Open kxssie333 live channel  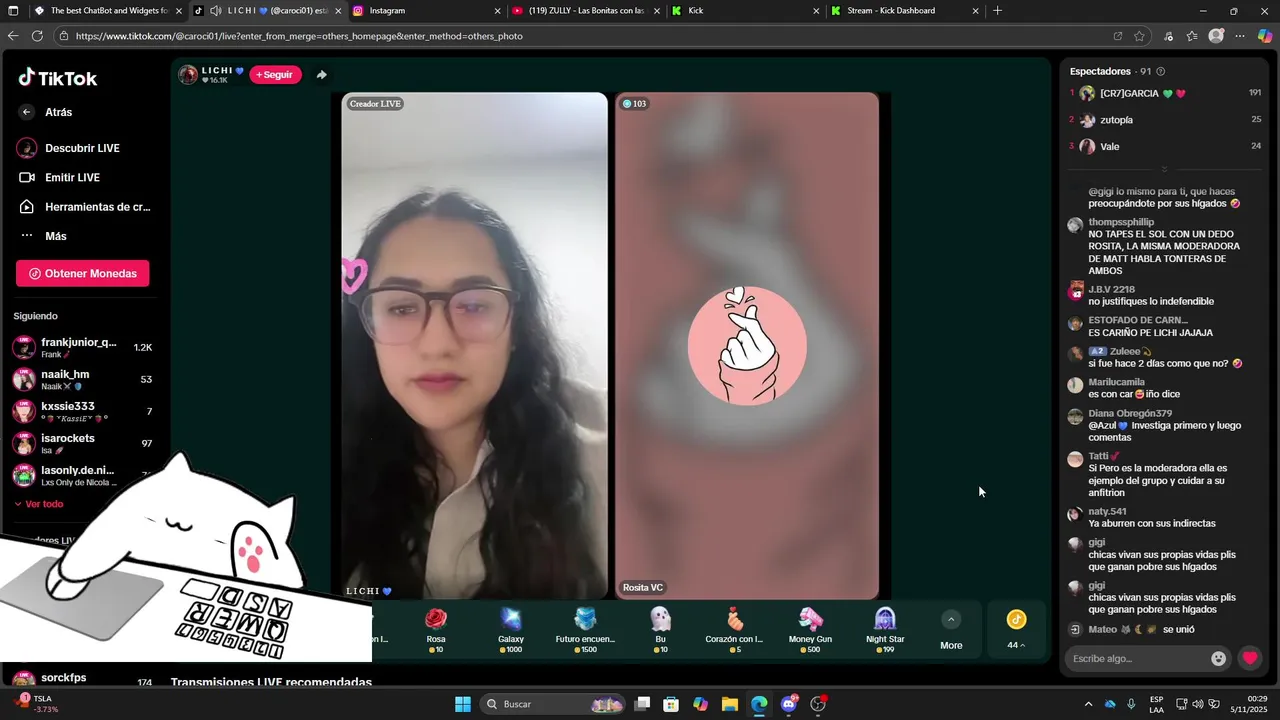click(x=82, y=411)
